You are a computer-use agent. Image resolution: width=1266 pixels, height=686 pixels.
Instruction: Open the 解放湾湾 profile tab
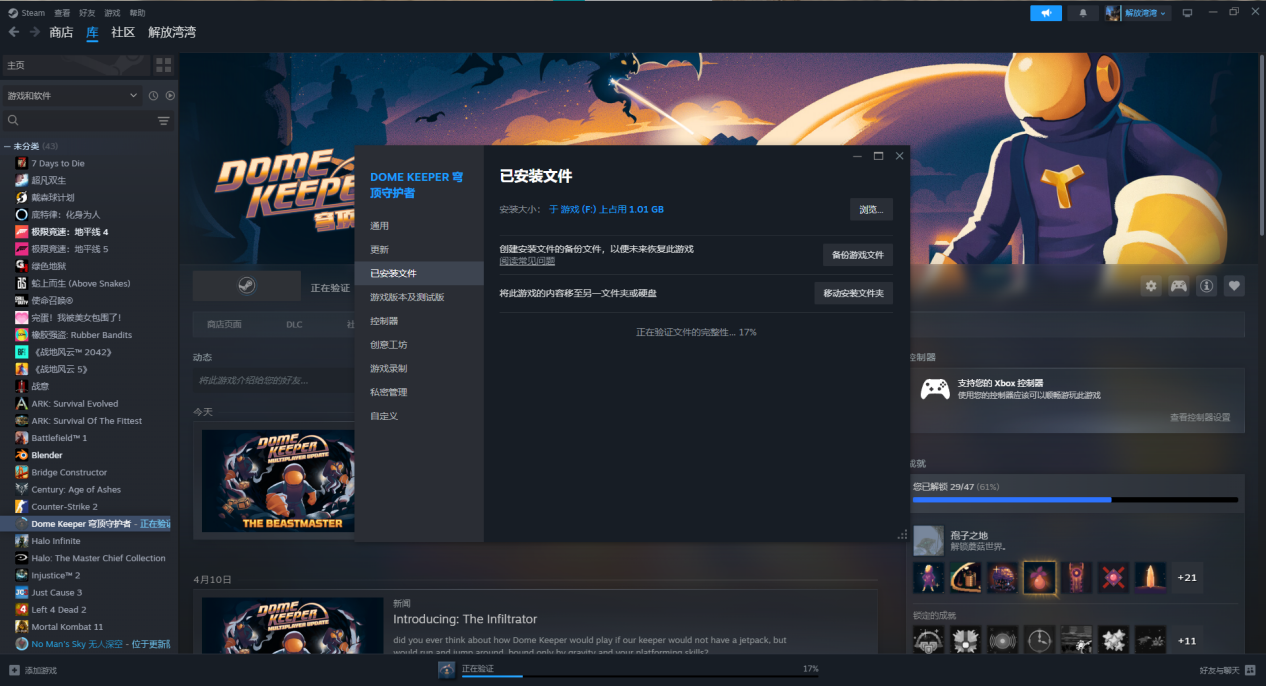point(172,32)
